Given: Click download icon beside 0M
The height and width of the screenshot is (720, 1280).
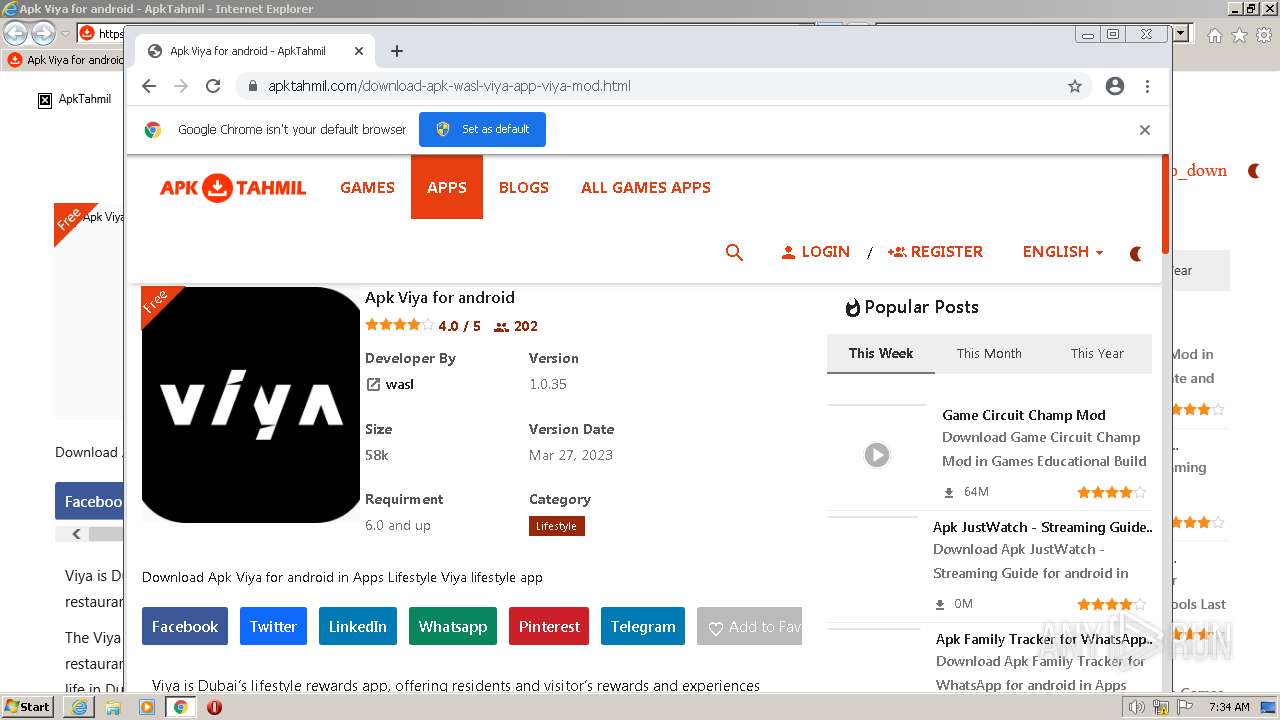Looking at the screenshot, I should [940, 604].
